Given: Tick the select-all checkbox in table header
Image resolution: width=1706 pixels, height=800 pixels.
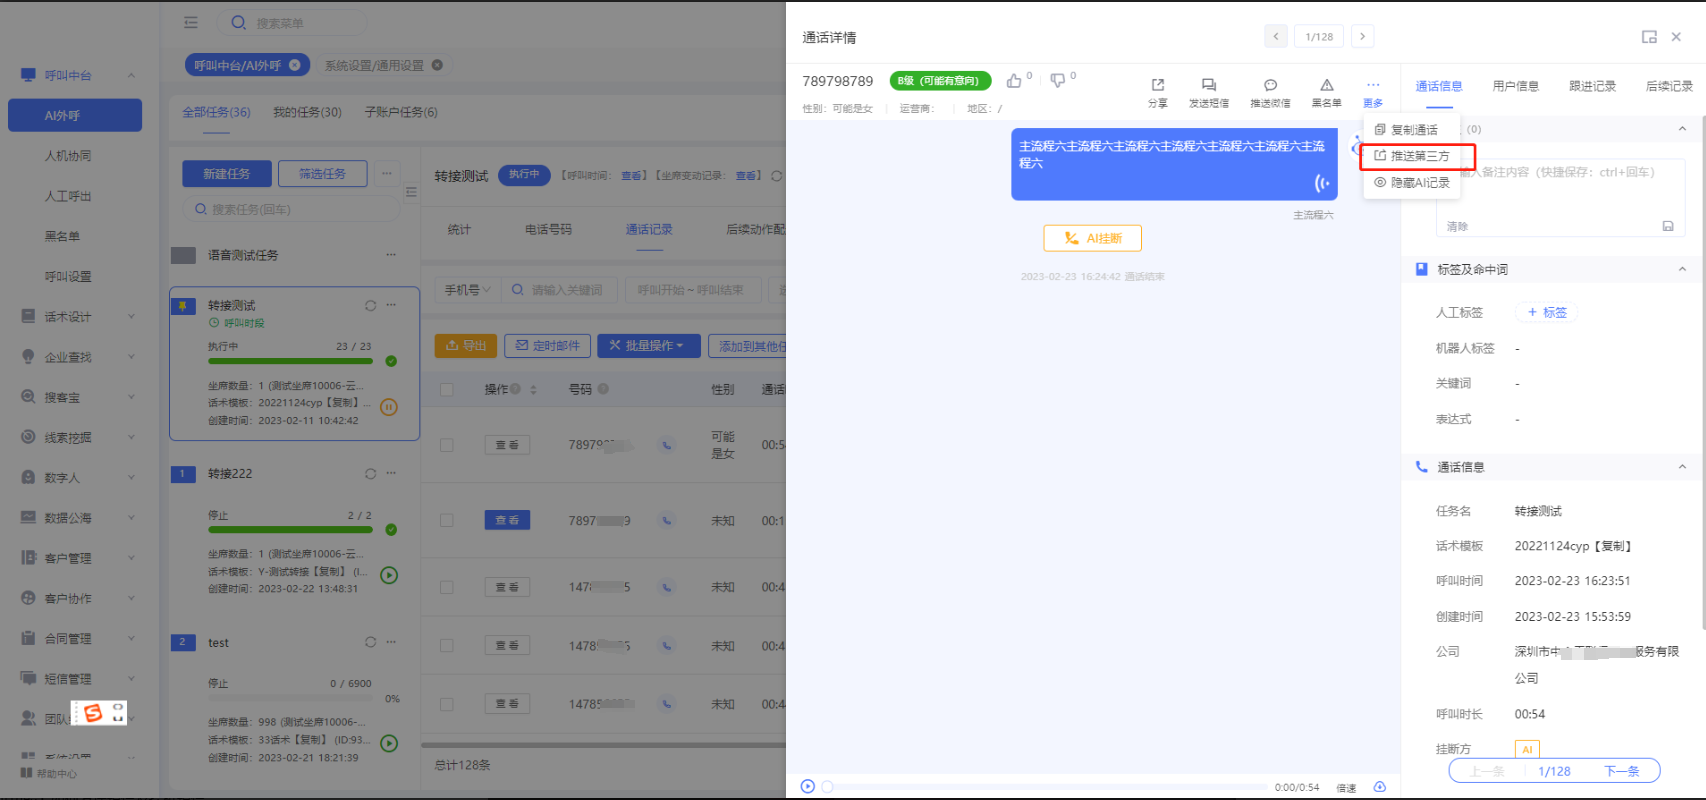Looking at the screenshot, I should click(447, 390).
